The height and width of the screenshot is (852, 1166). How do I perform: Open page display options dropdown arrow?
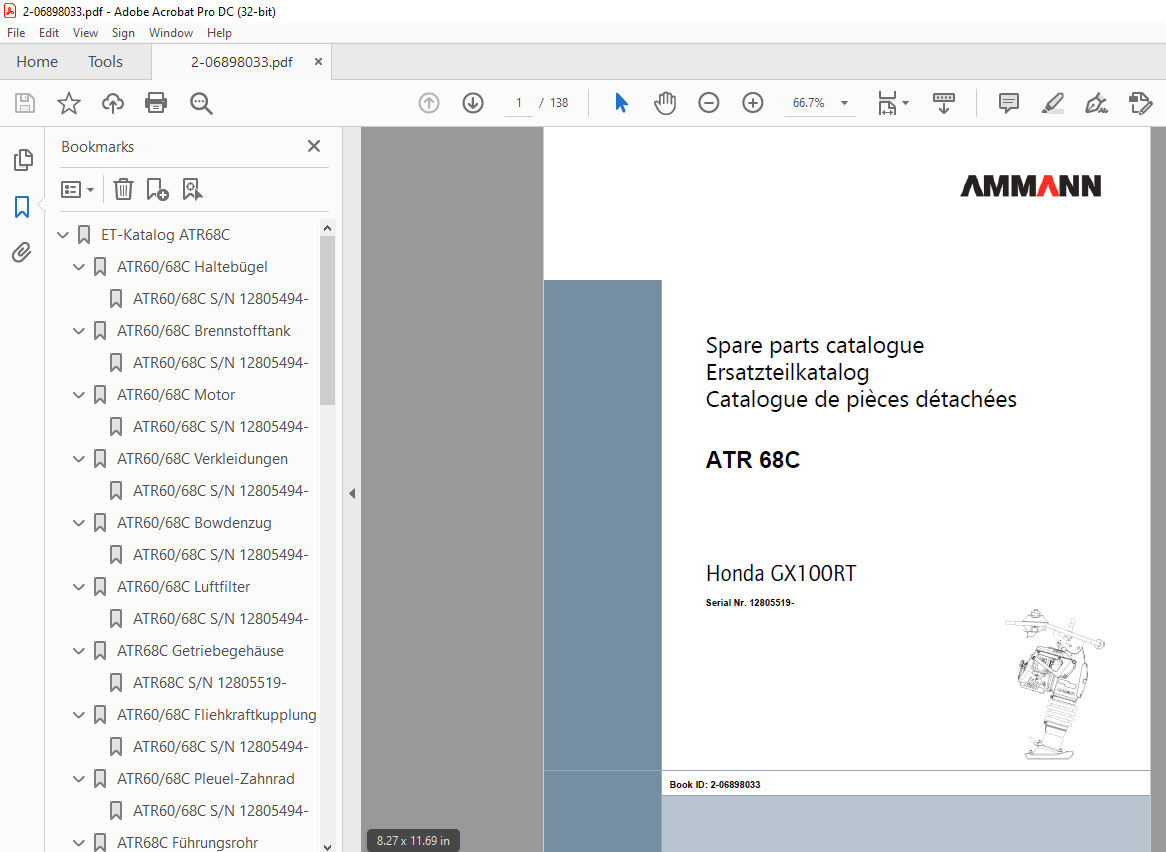(x=905, y=103)
